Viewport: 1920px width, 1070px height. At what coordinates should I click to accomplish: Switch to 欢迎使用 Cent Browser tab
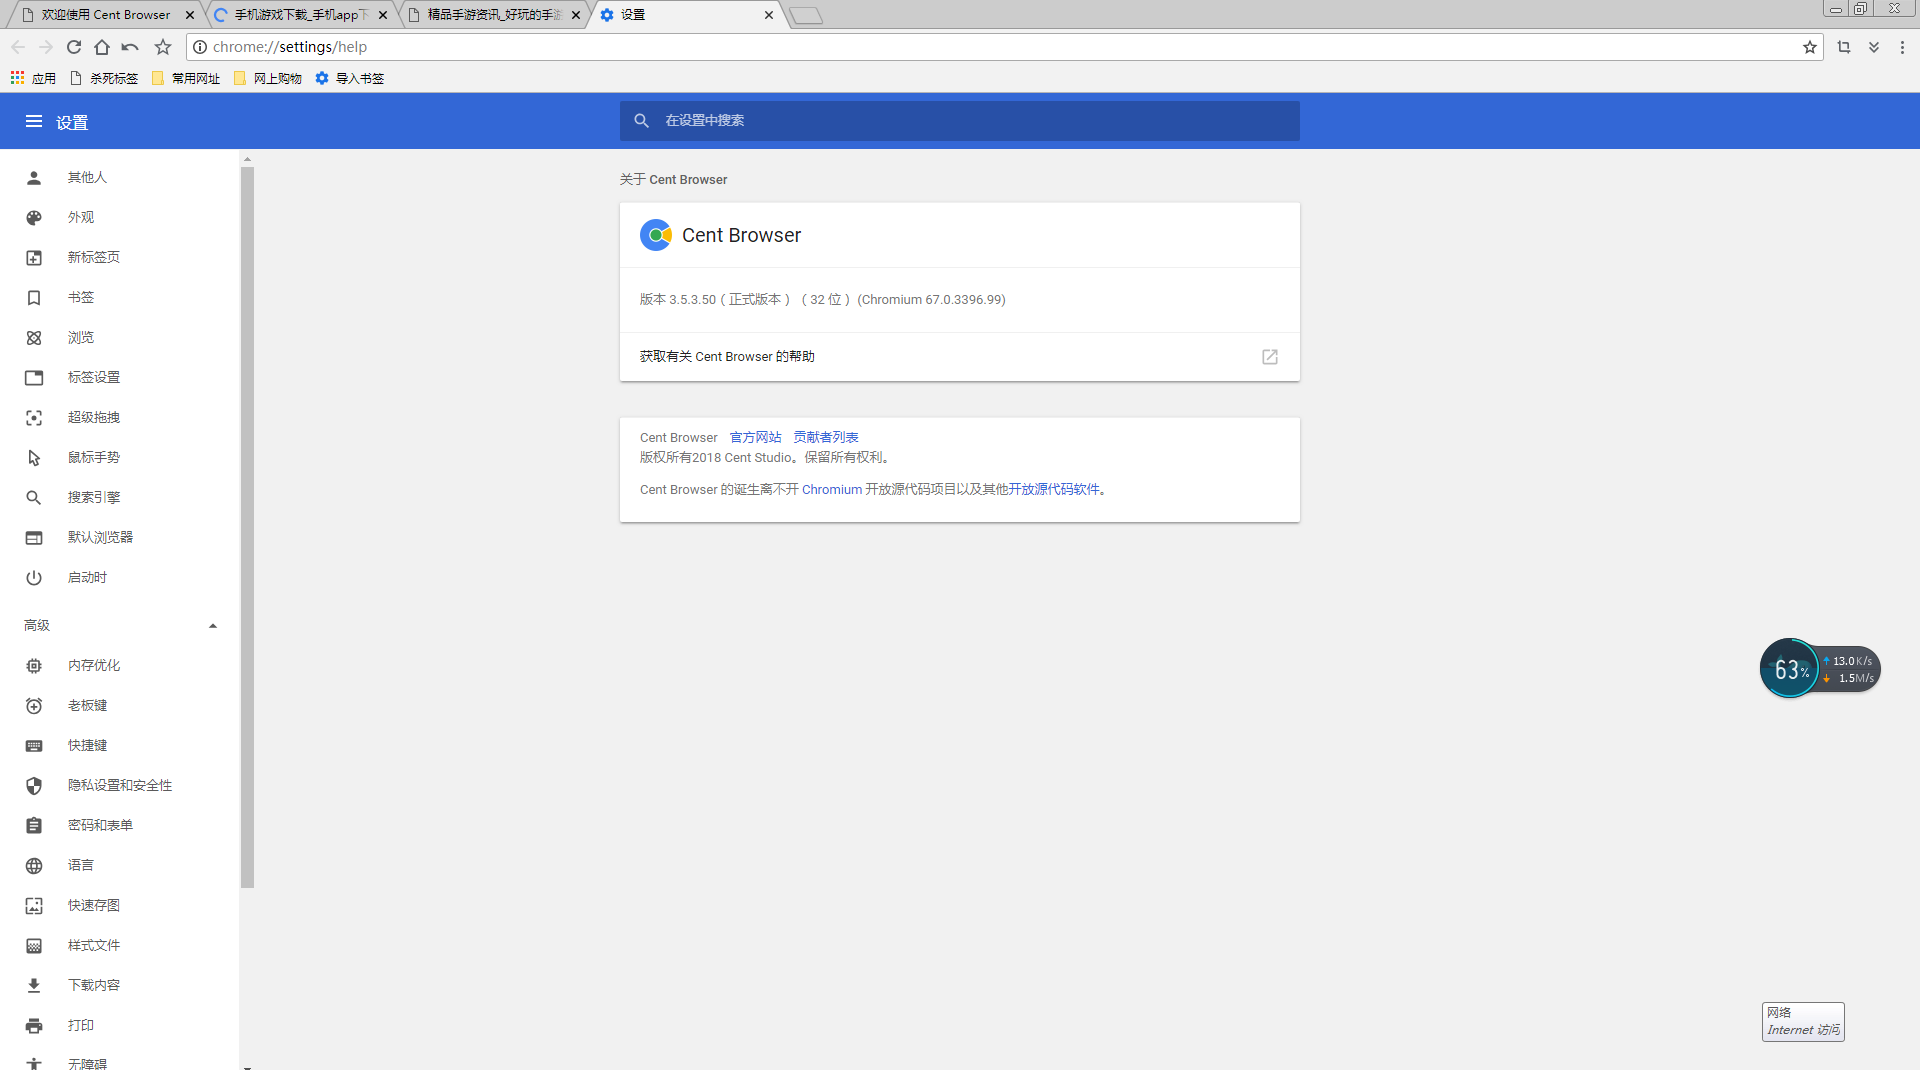coord(105,15)
